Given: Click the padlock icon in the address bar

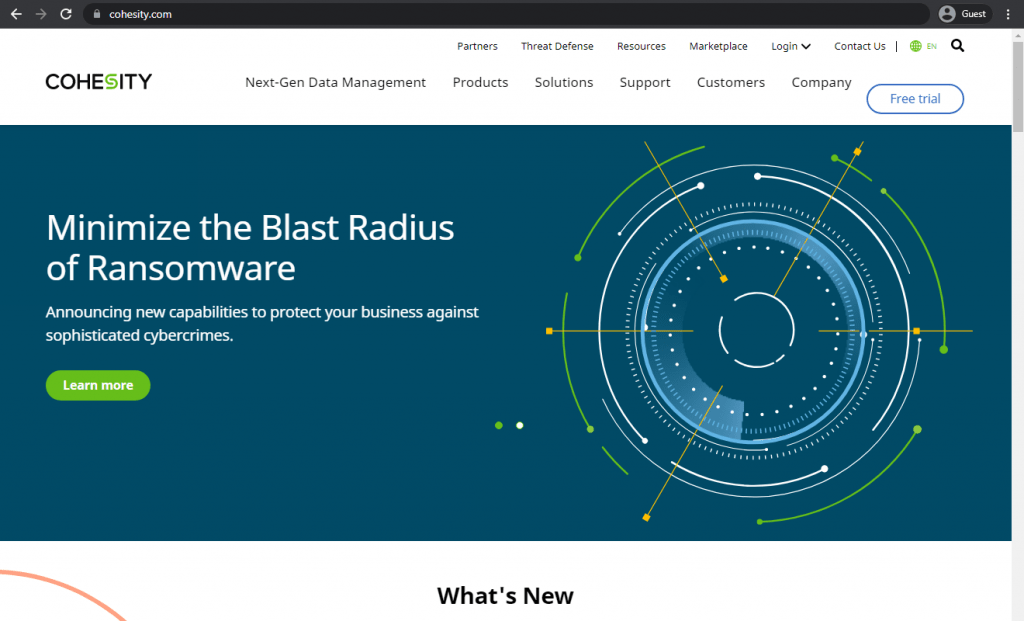Looking at the screenshot, I should click(x=97, y=14).
